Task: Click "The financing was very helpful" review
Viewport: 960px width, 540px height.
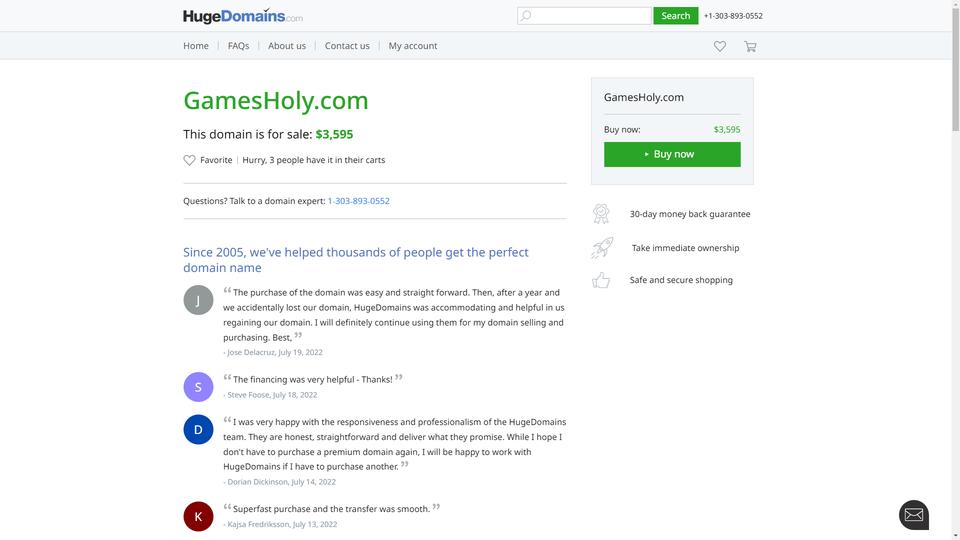Action: click(x=313, y=380)
